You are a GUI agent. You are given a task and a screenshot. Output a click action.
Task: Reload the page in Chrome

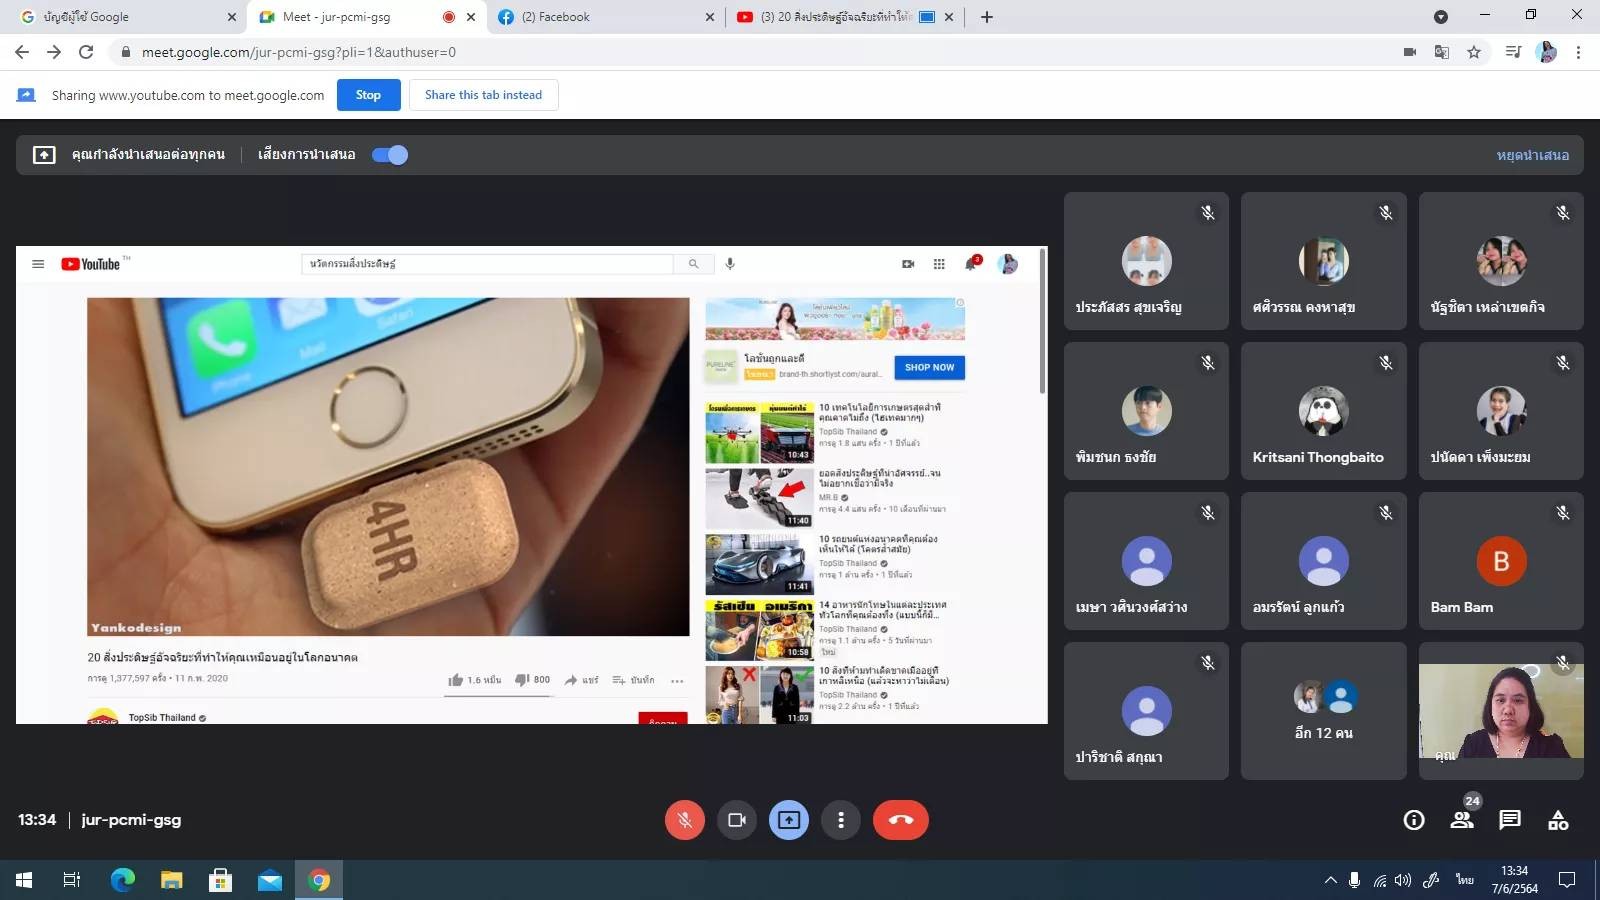[86, 52]
